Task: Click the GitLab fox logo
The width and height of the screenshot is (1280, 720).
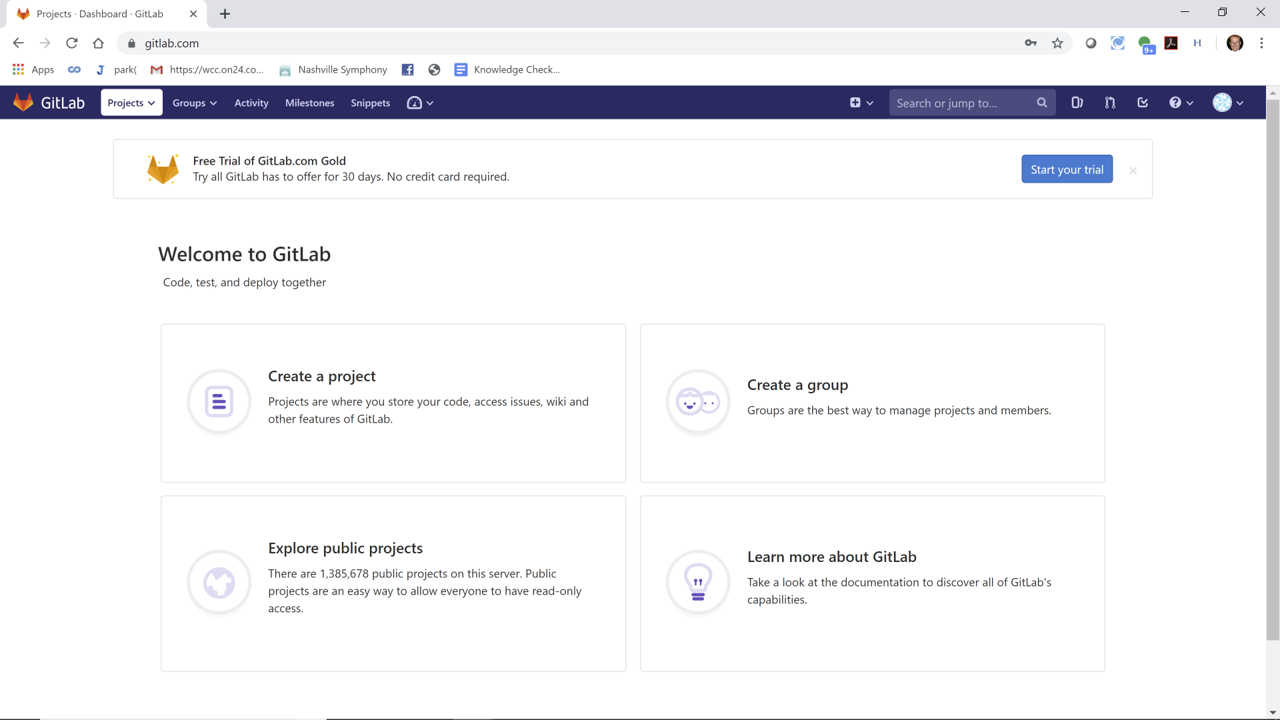Action: tap(24, 102)
